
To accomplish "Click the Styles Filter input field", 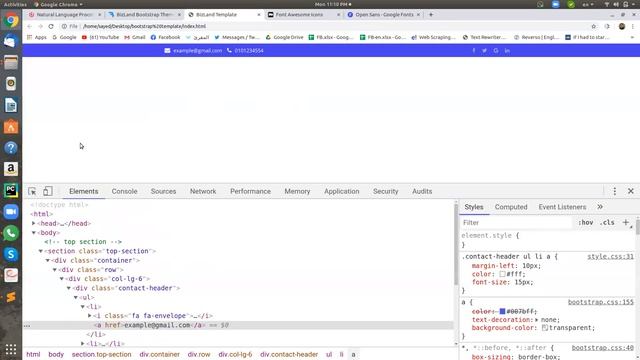I will (x=516, y=222).
